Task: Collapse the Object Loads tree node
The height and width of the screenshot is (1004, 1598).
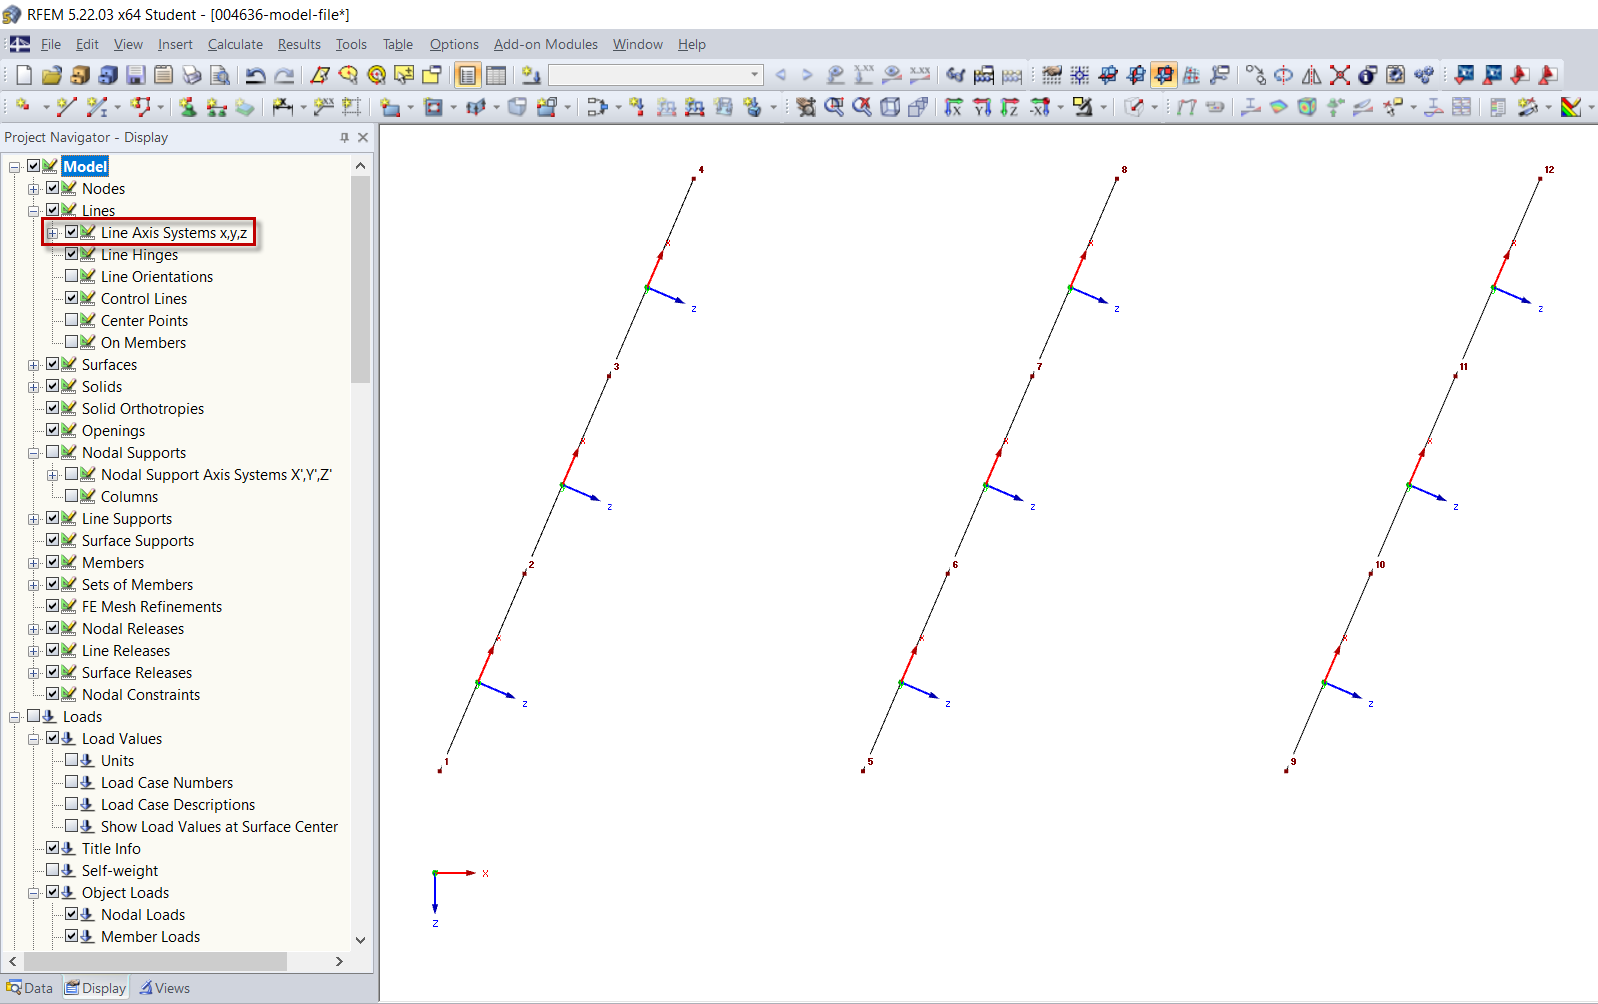Action: [x=34, y=893]
